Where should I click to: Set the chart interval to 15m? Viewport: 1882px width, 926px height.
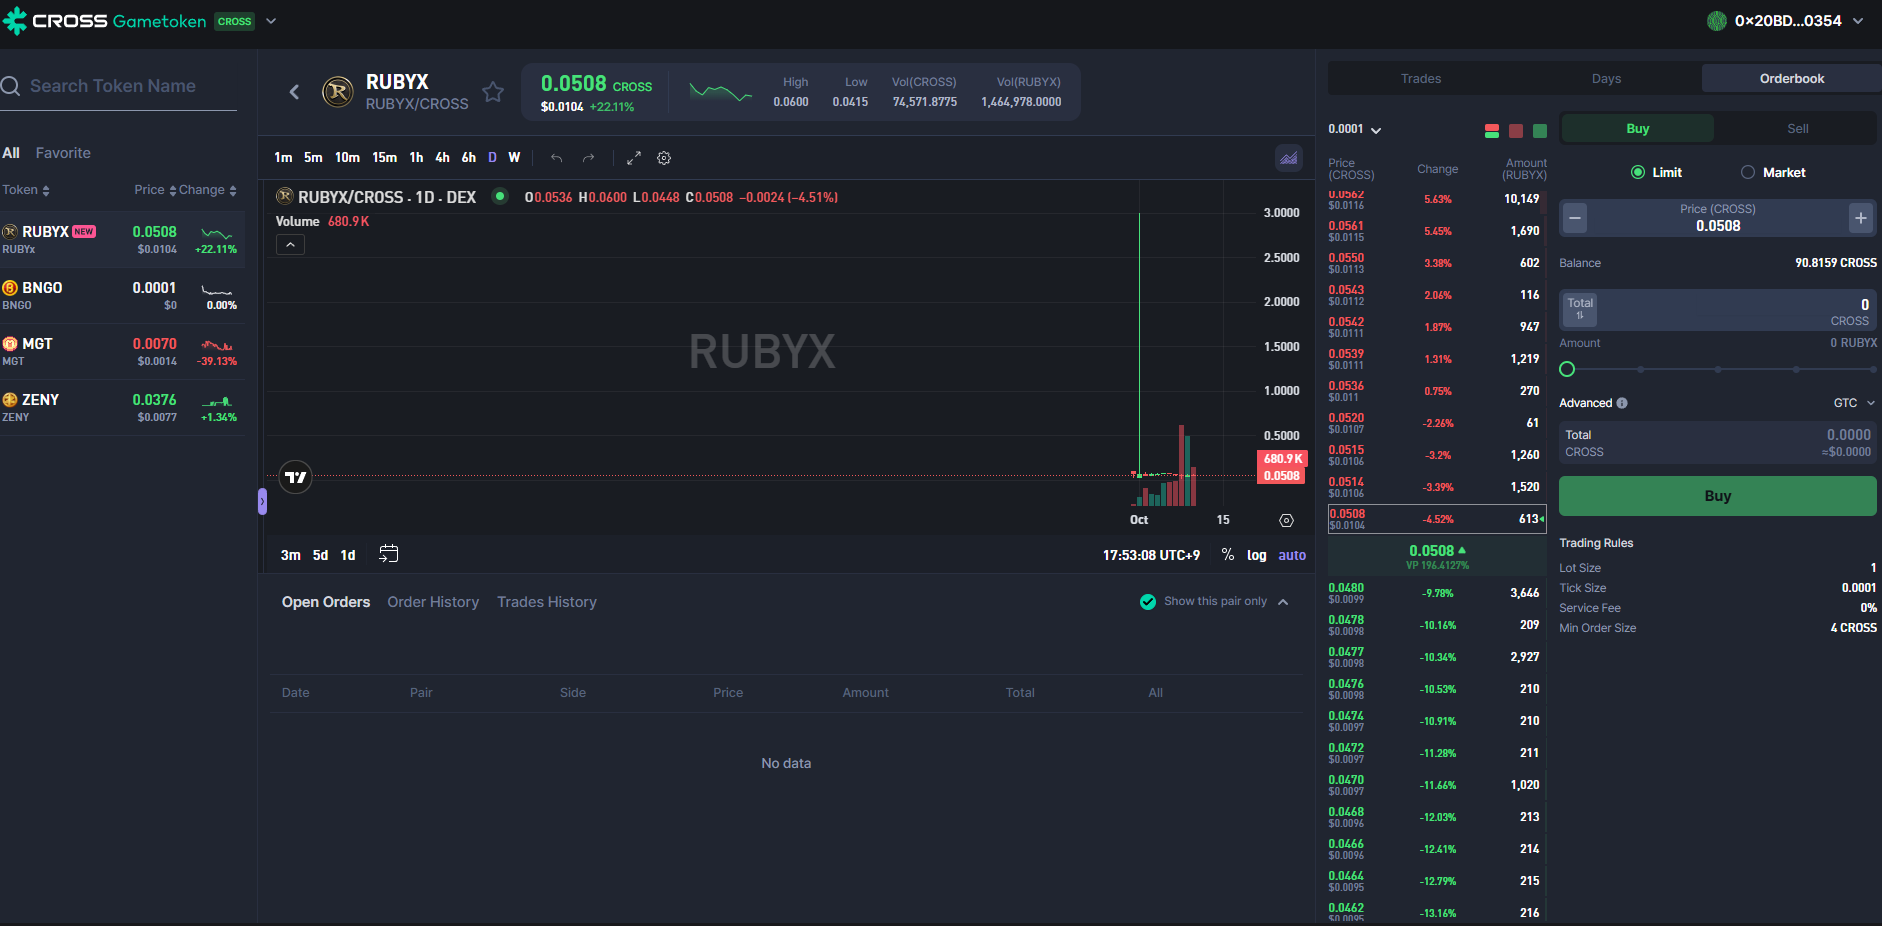point(384,157)
